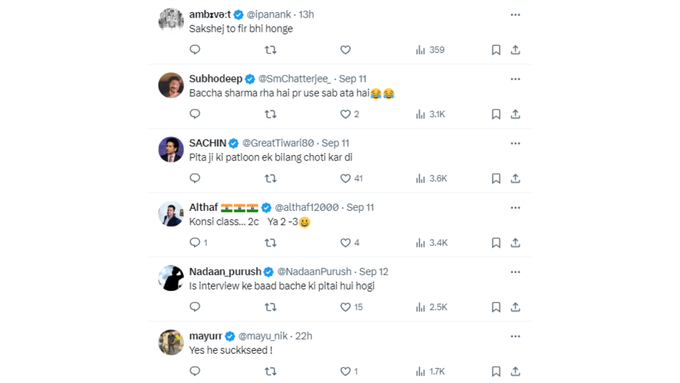680x383 pixels.
Task: Open more options for ipanank's tweet
Action: [x=515, y=15]
